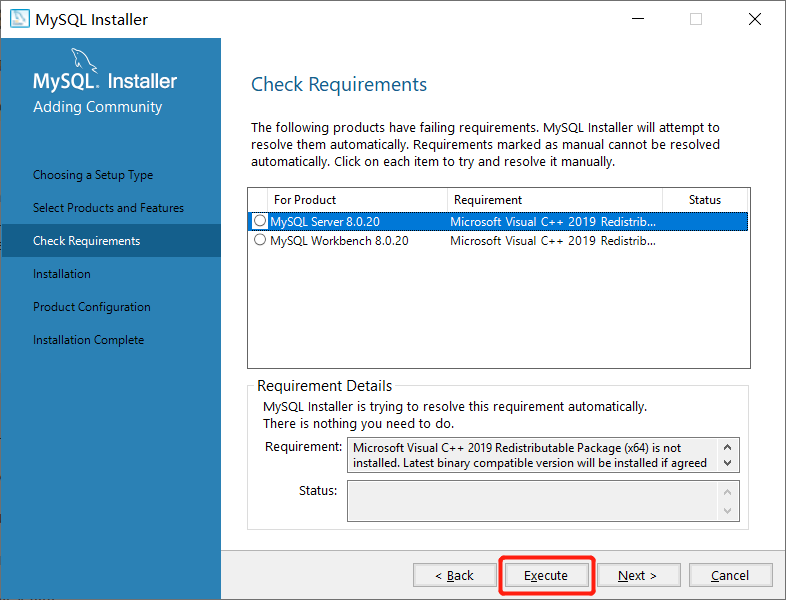Click the 'Adding Community' subtitle text

point(98,107)
